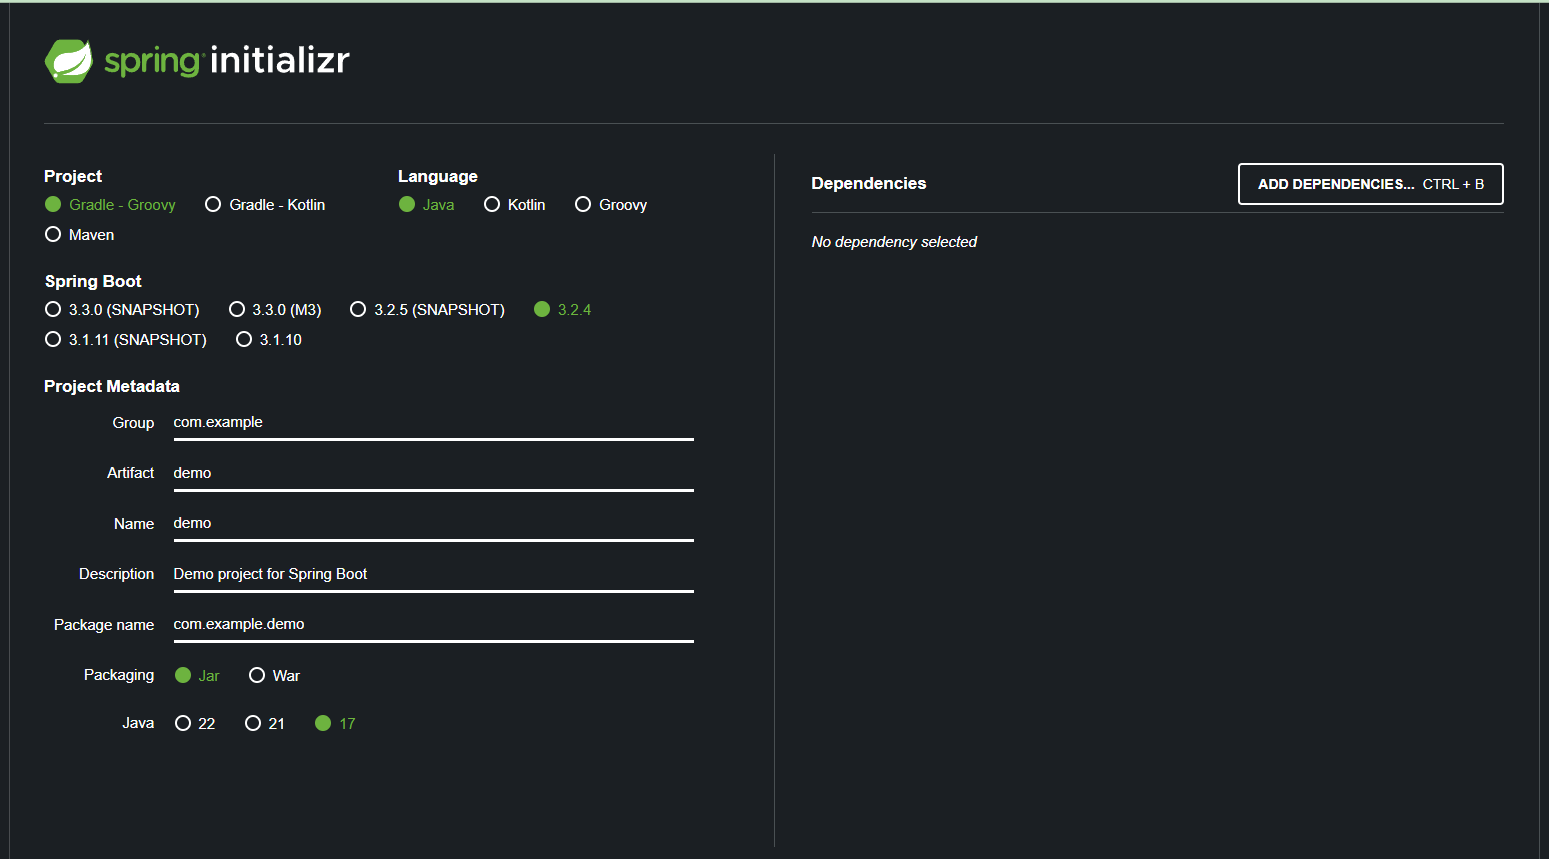Viewport: 1549px width, 859px height.
Task: Click the Package name input field
Action: coord(434,624)
